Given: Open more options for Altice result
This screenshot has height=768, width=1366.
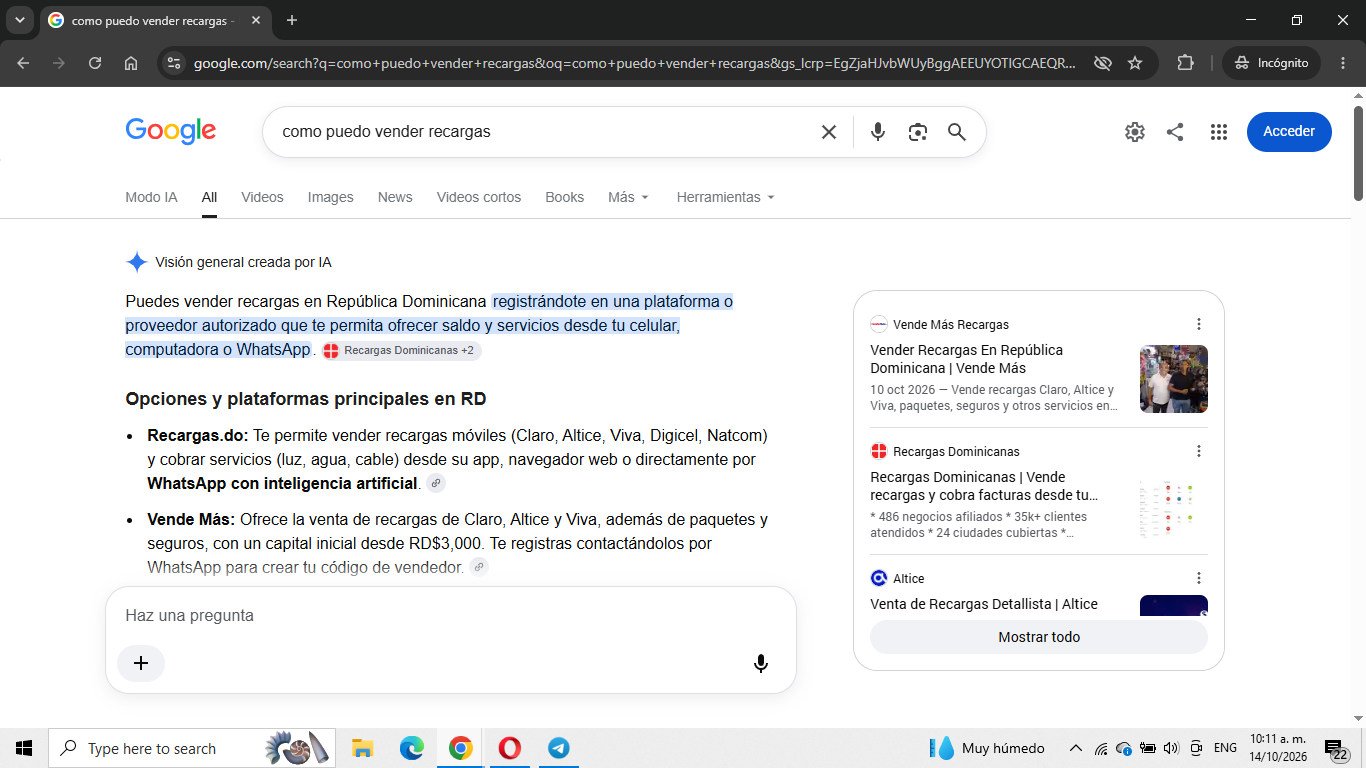Looking at the screenshot, I should coord(1199,578).
